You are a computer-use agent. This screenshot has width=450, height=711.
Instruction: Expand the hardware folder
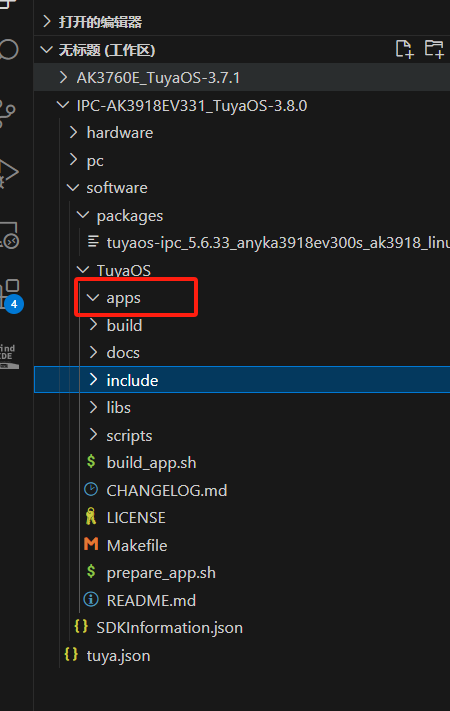(242, 133)
